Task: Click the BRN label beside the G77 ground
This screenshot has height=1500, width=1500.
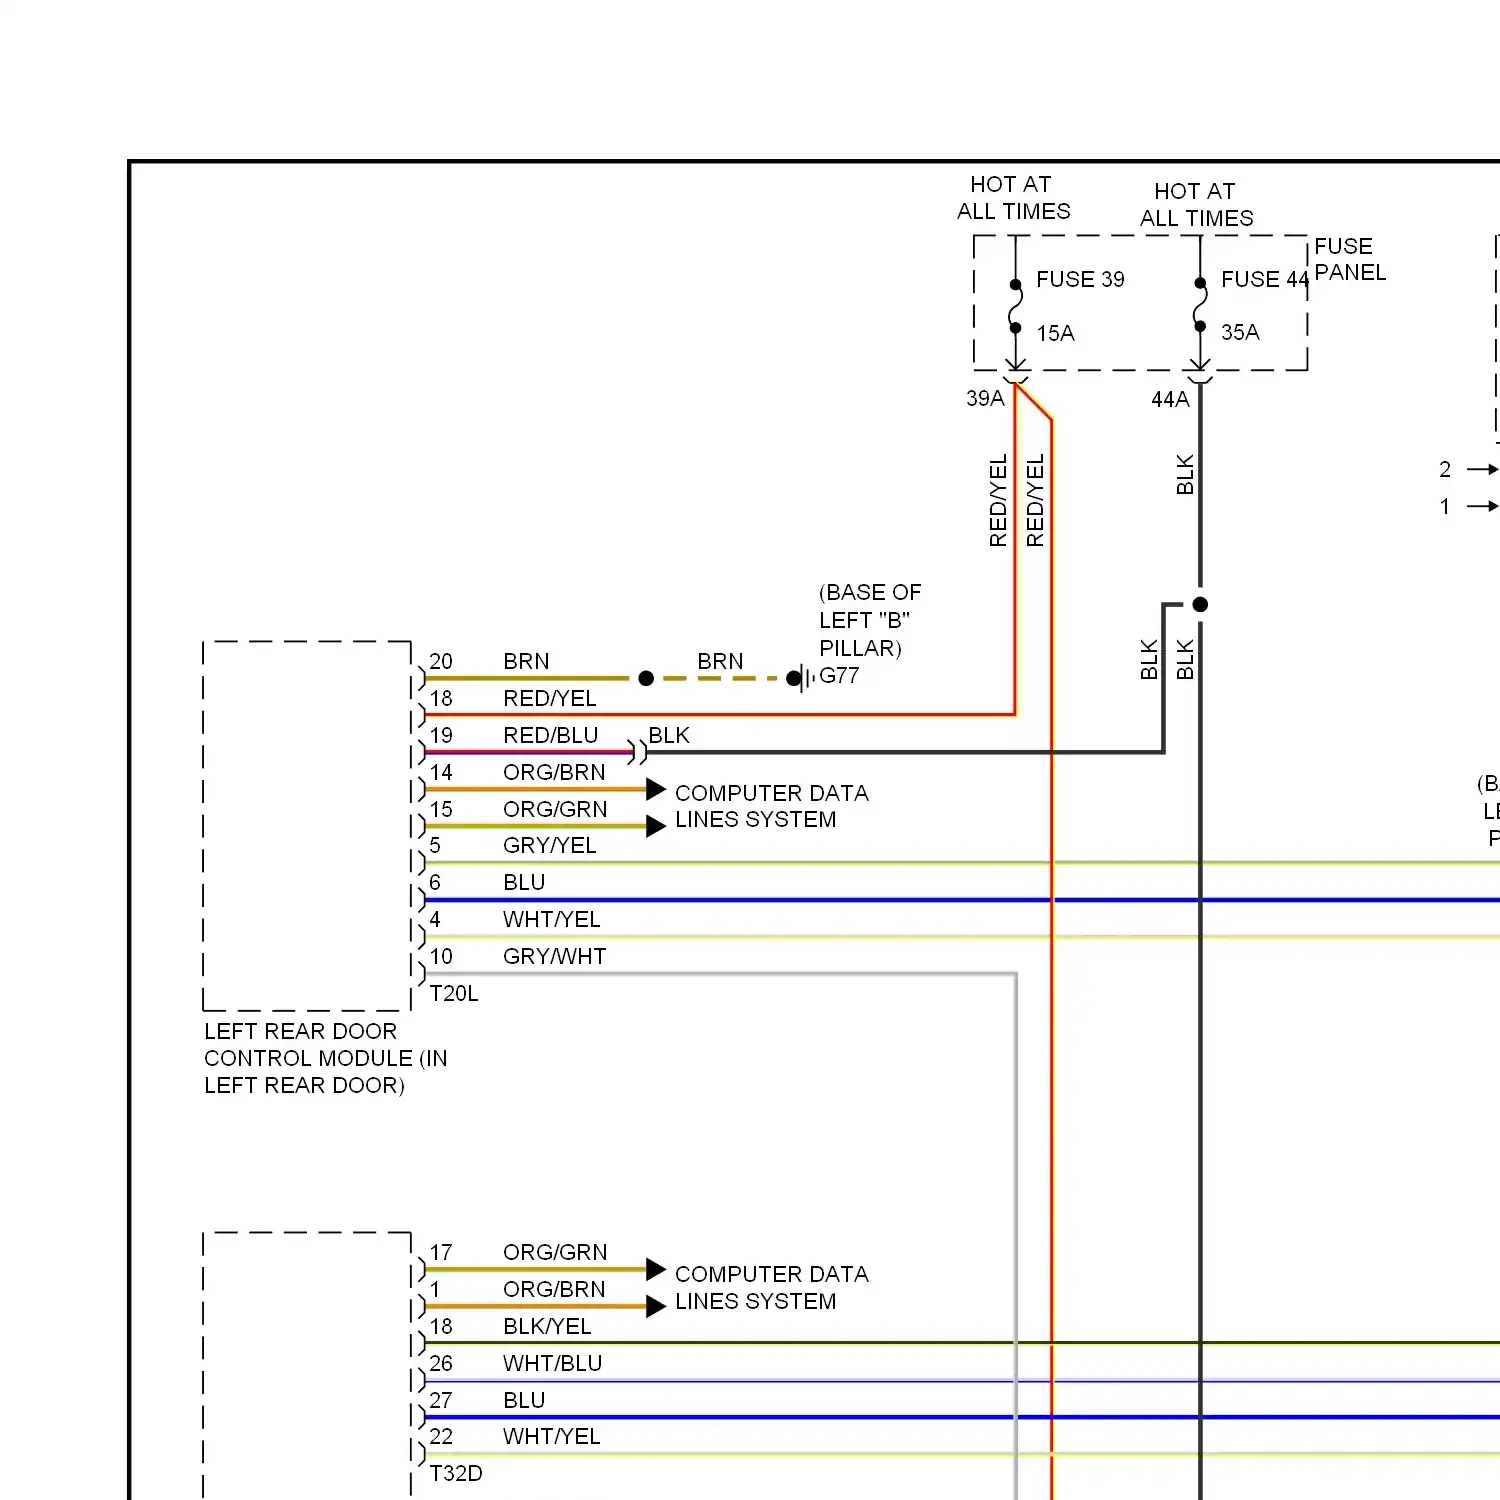Action: [720, 661]
